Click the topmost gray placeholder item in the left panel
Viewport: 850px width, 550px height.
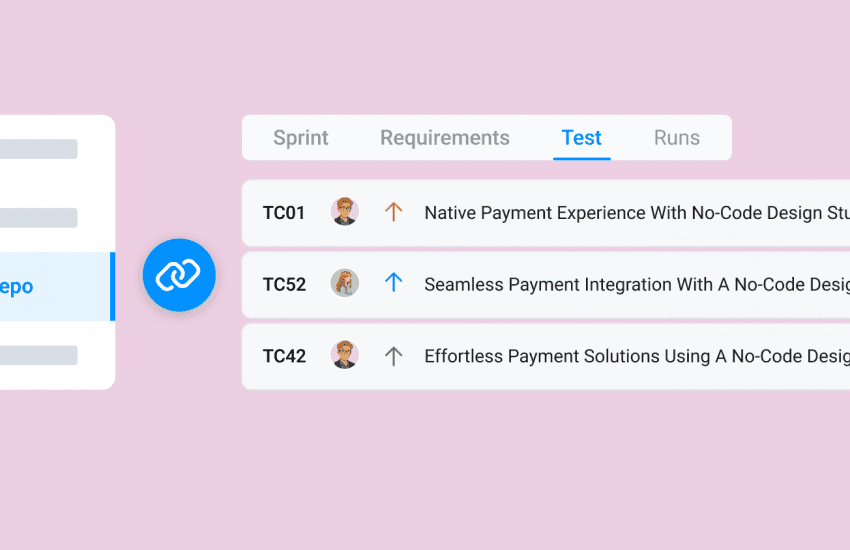point(38,149)
